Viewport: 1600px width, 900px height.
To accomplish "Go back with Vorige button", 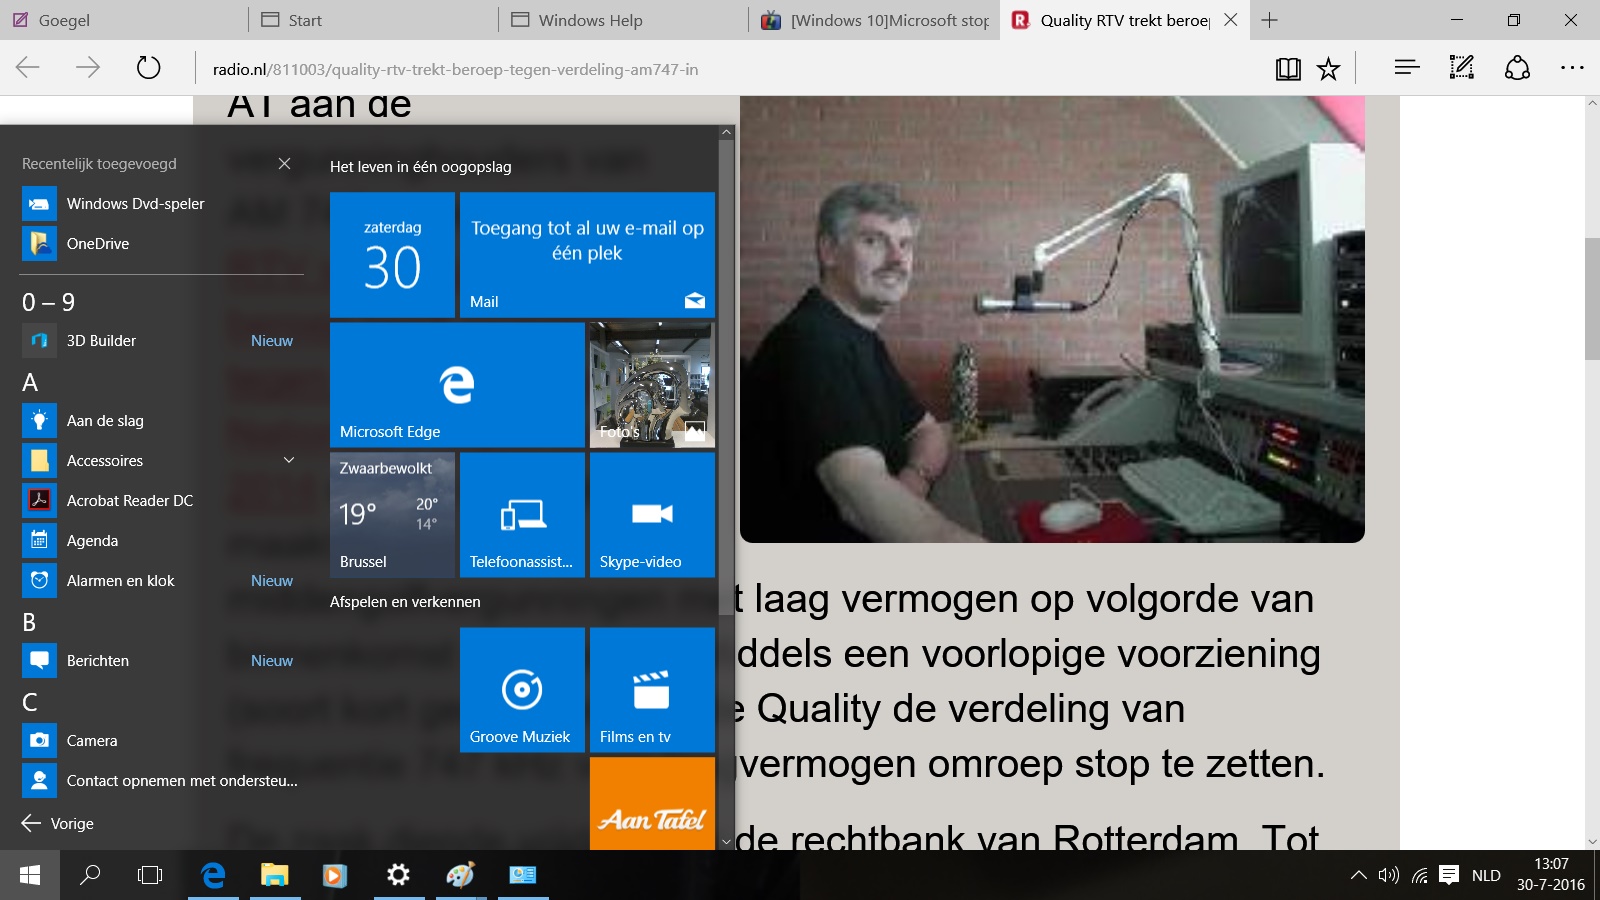I will (58, 823).
